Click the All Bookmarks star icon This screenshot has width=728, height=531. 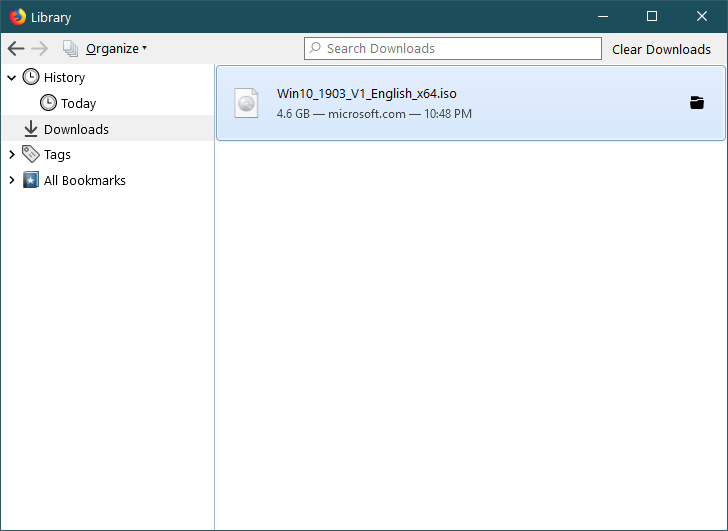tap(31, 180)
